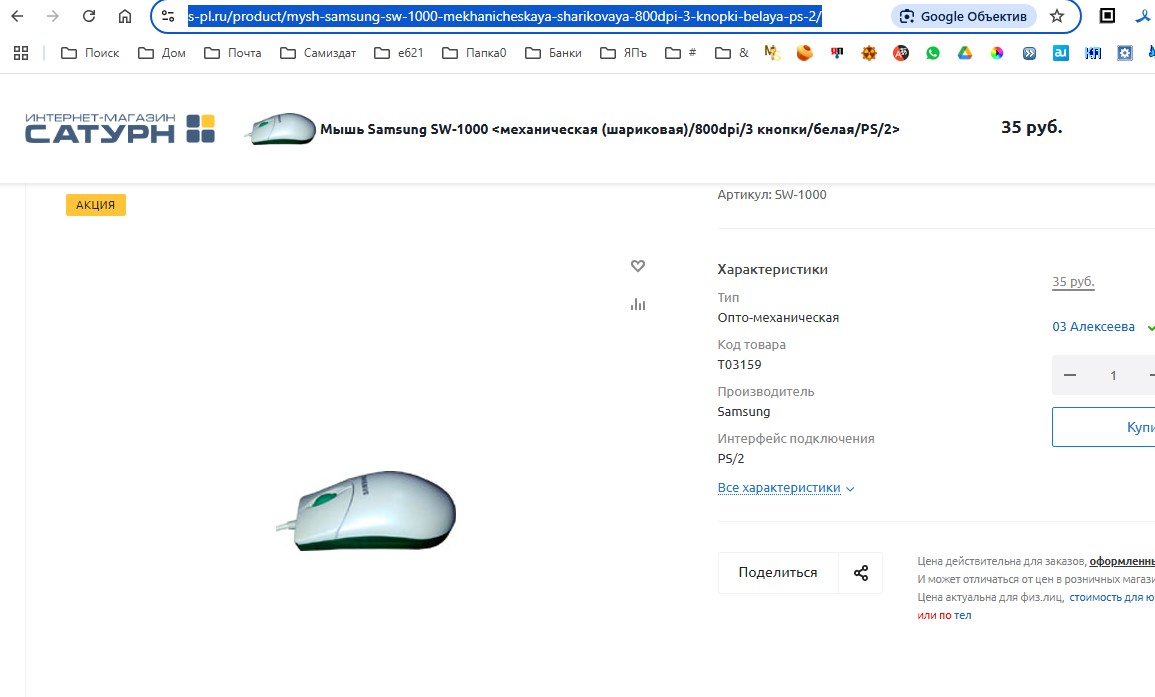Open the Дом bookmarks folder
The height and width of the screenshot is (697, 1155).
coord(162,52)
